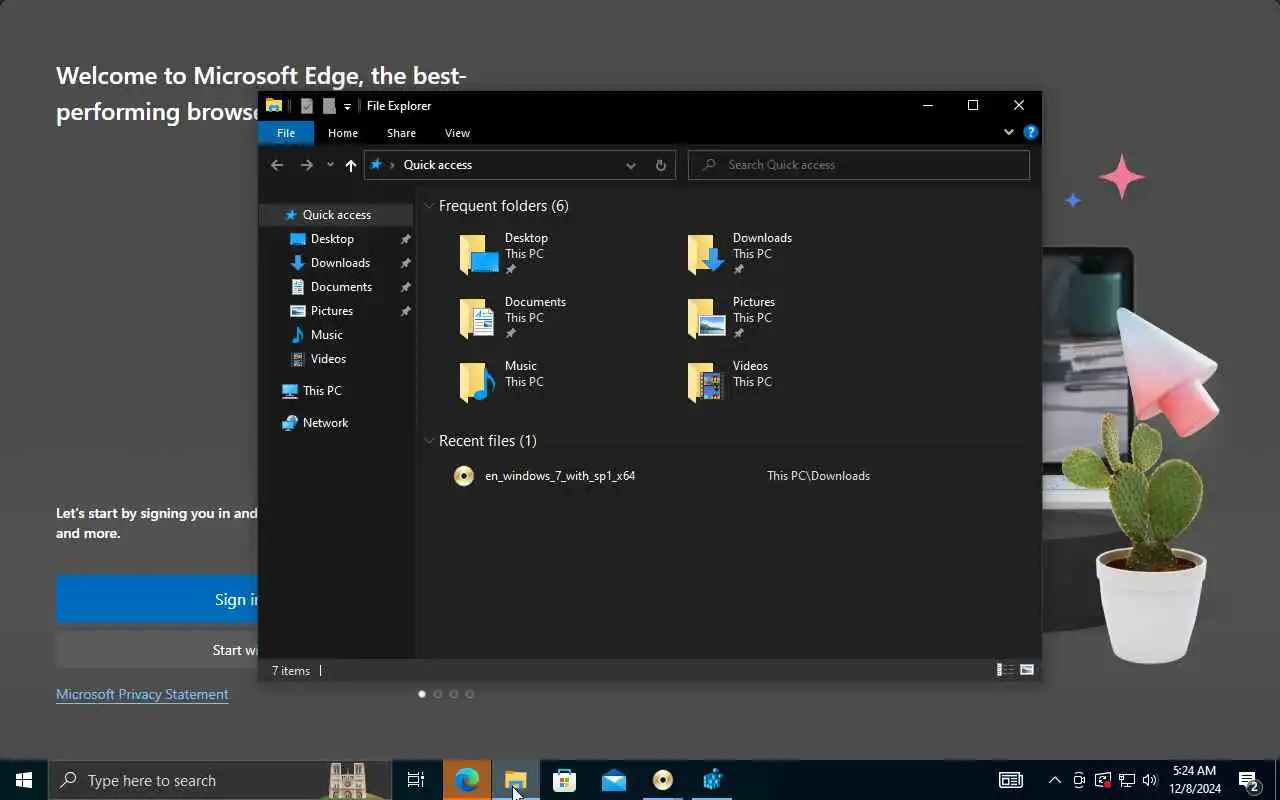Select the Documents folder icon in Frequent folders
Viewport: 1280px width, 800px height.
tap(478, 318)
